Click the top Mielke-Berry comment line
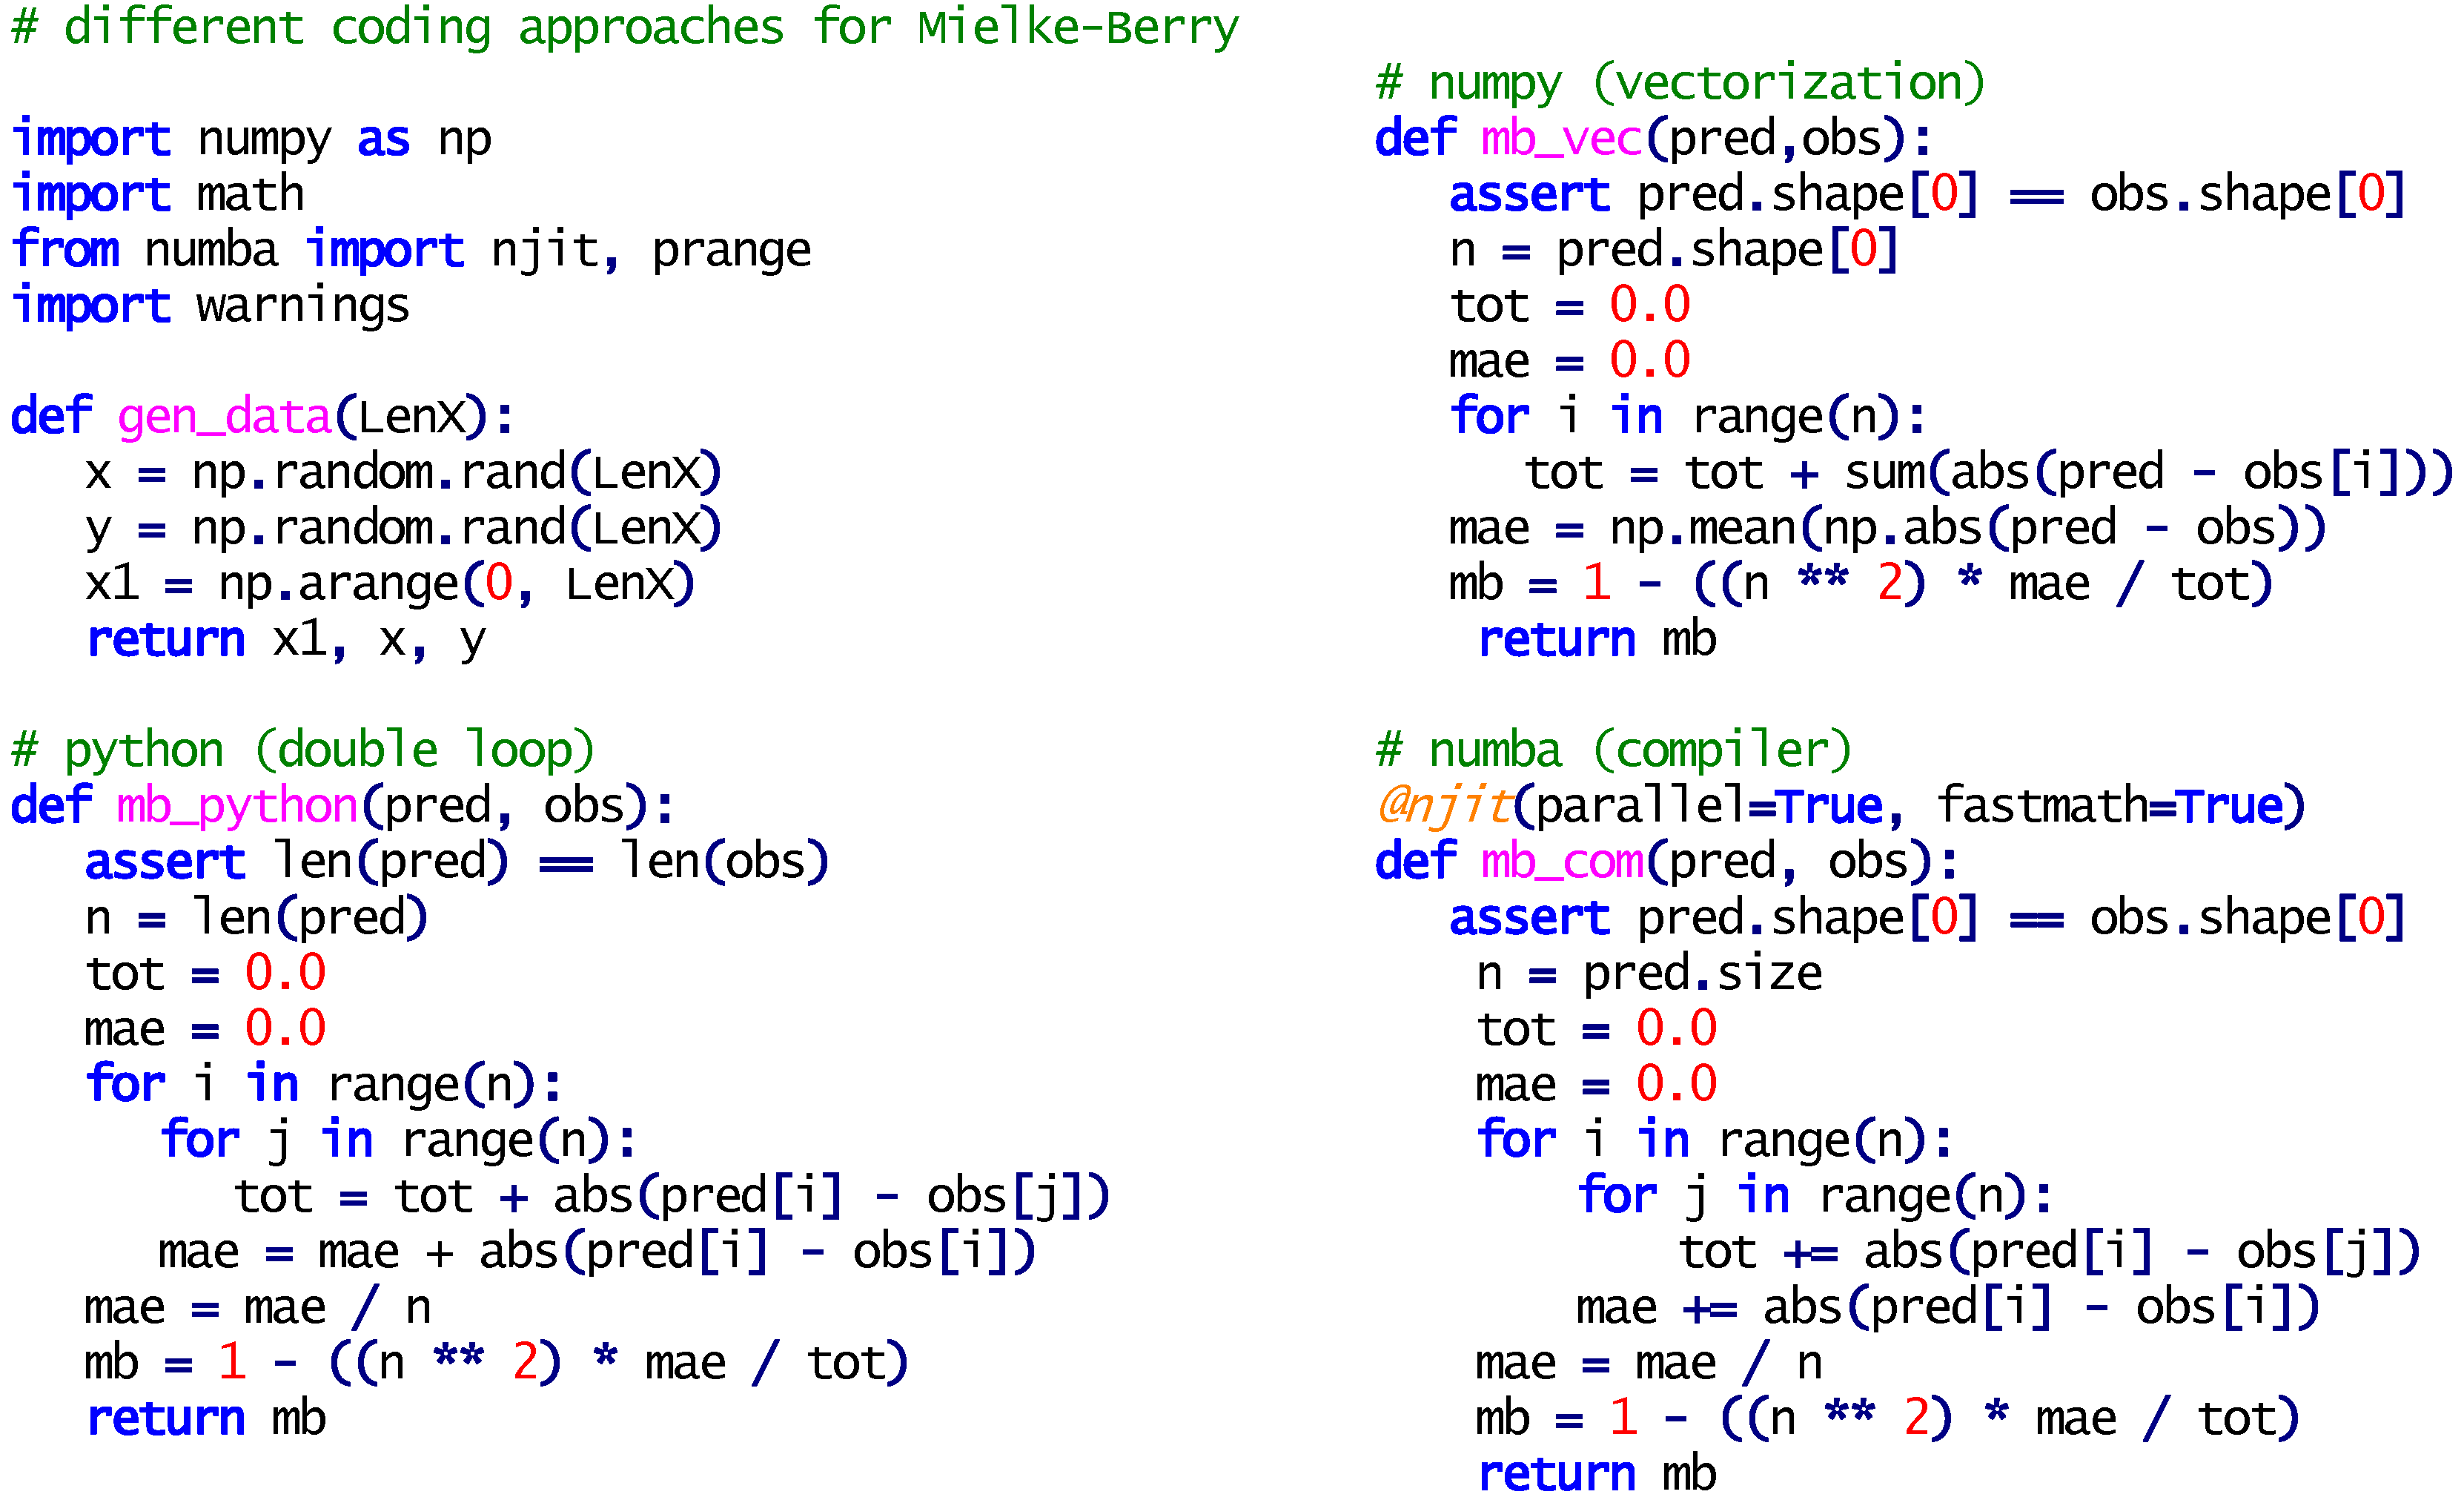The image size is (2464, 1500). (x=625, y=27)
